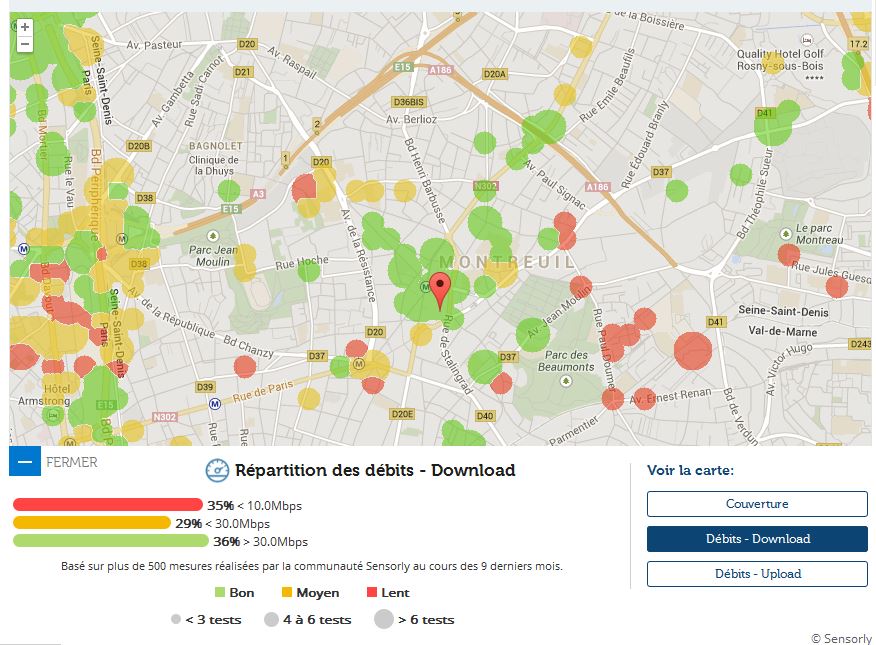Click the red 35% speed distribution bar
876x645 pixels.
[x=107, y=505]
